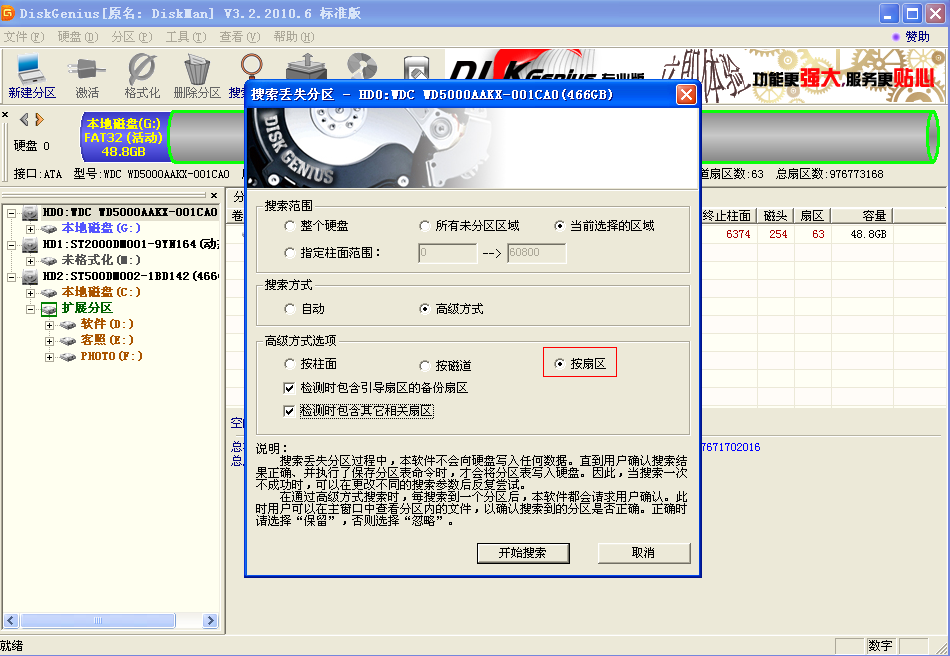The height and width of the screenshot is (656, 950).
Task: Click the 开始搜索 start search button
Action: [x=523, y=553]
